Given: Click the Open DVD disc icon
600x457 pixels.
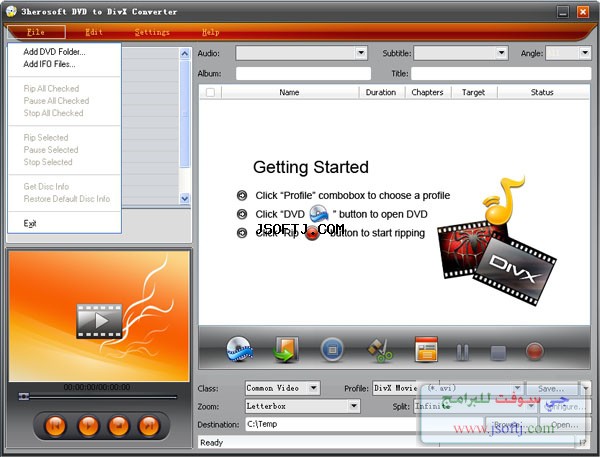Looking at the screenshot, I should [240, 349].
